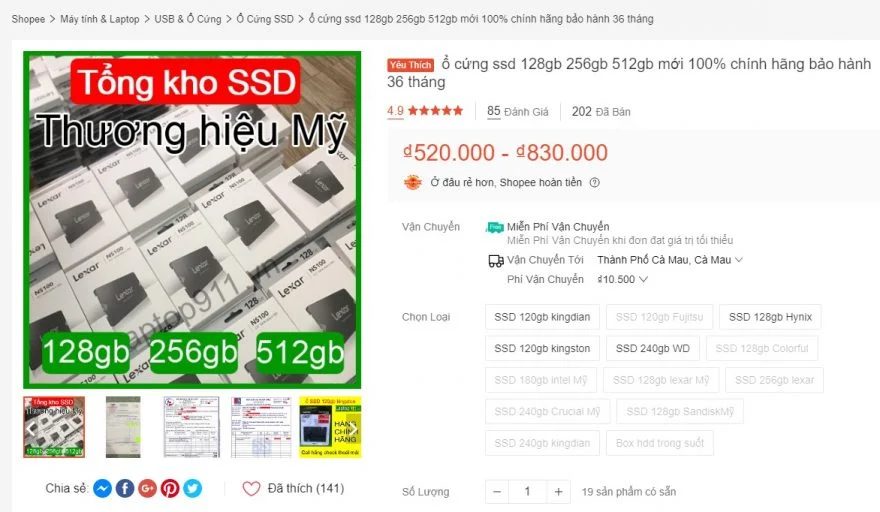Open the refund policy help question mark
Screen dimensions: 880x512
tap(594, 182)
